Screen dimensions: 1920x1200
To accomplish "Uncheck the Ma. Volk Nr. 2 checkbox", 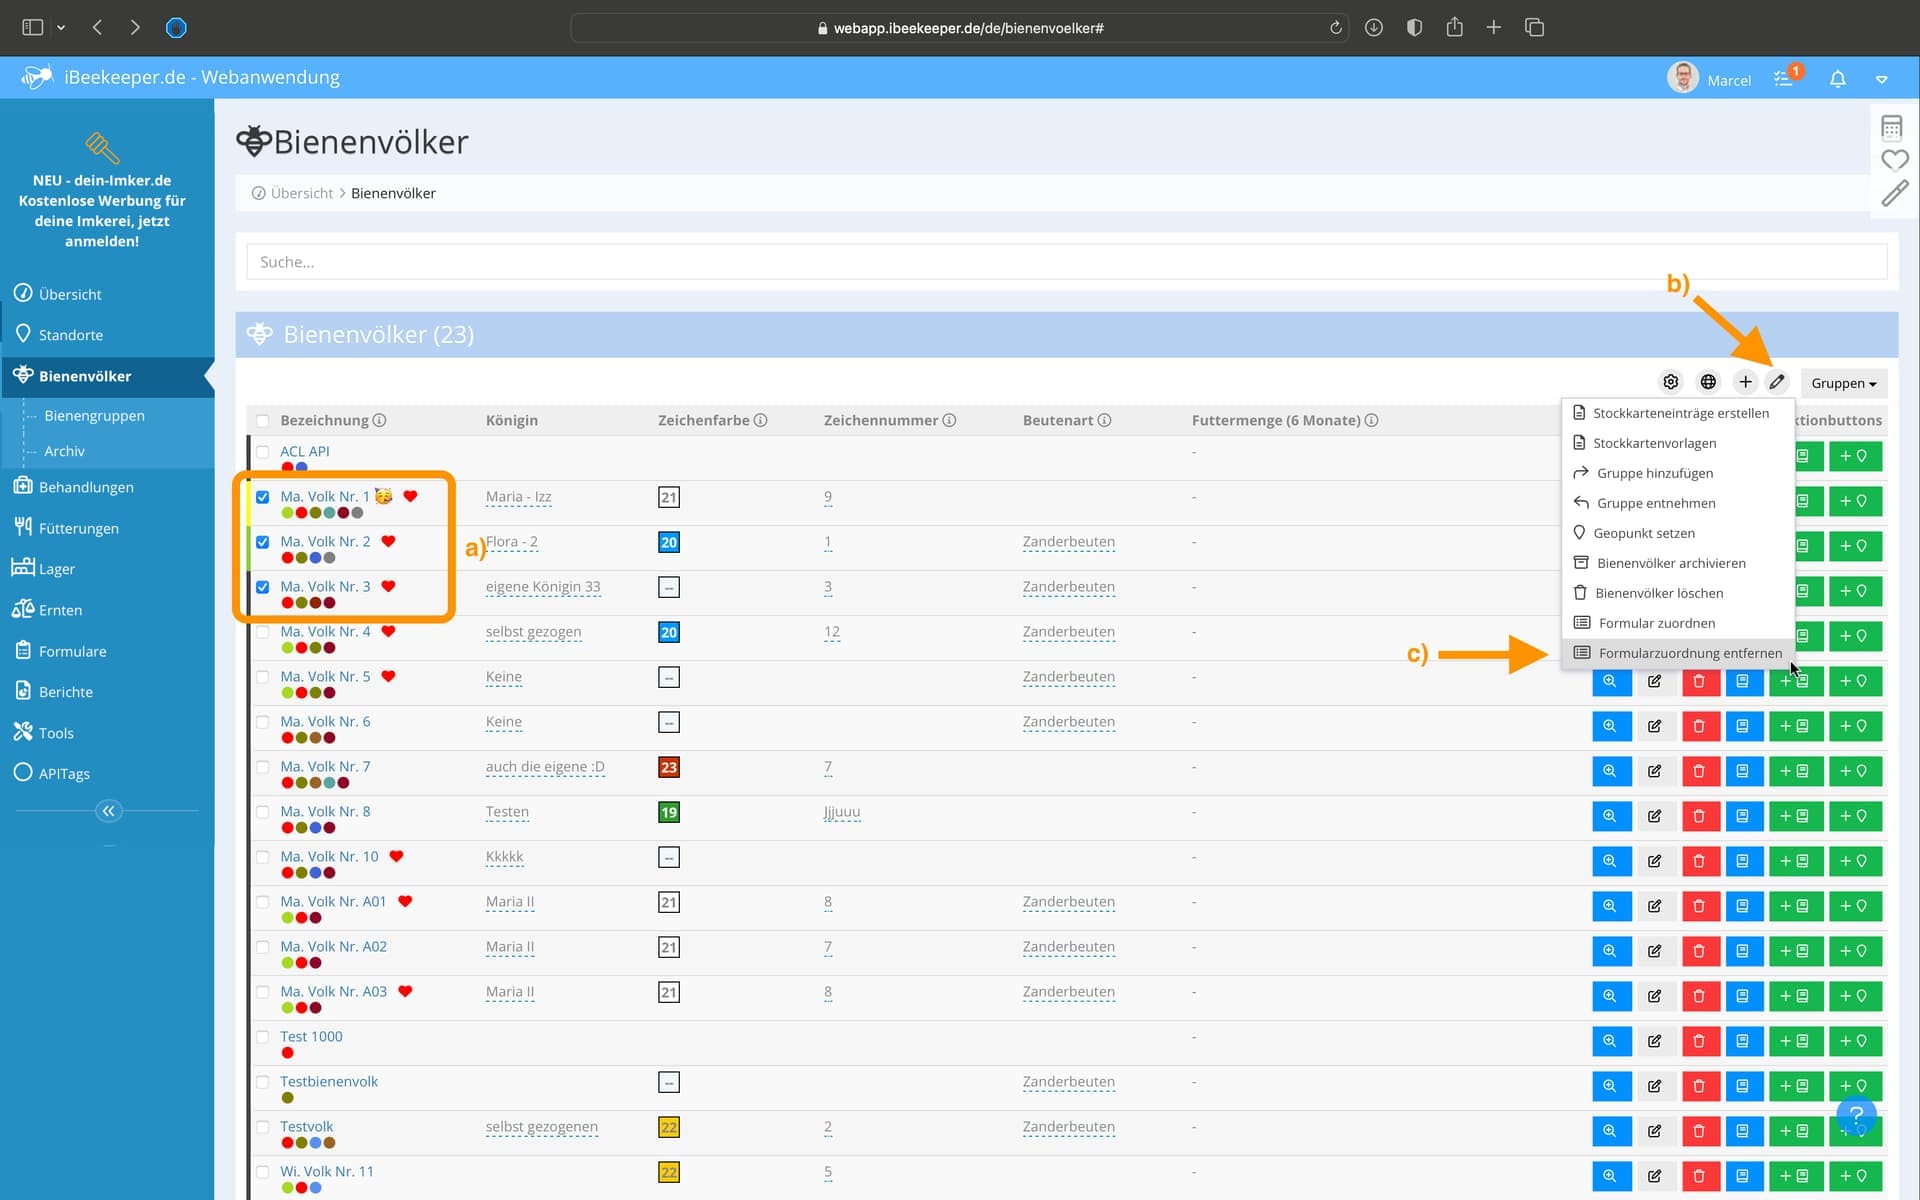I will click(x=262, y=542).
